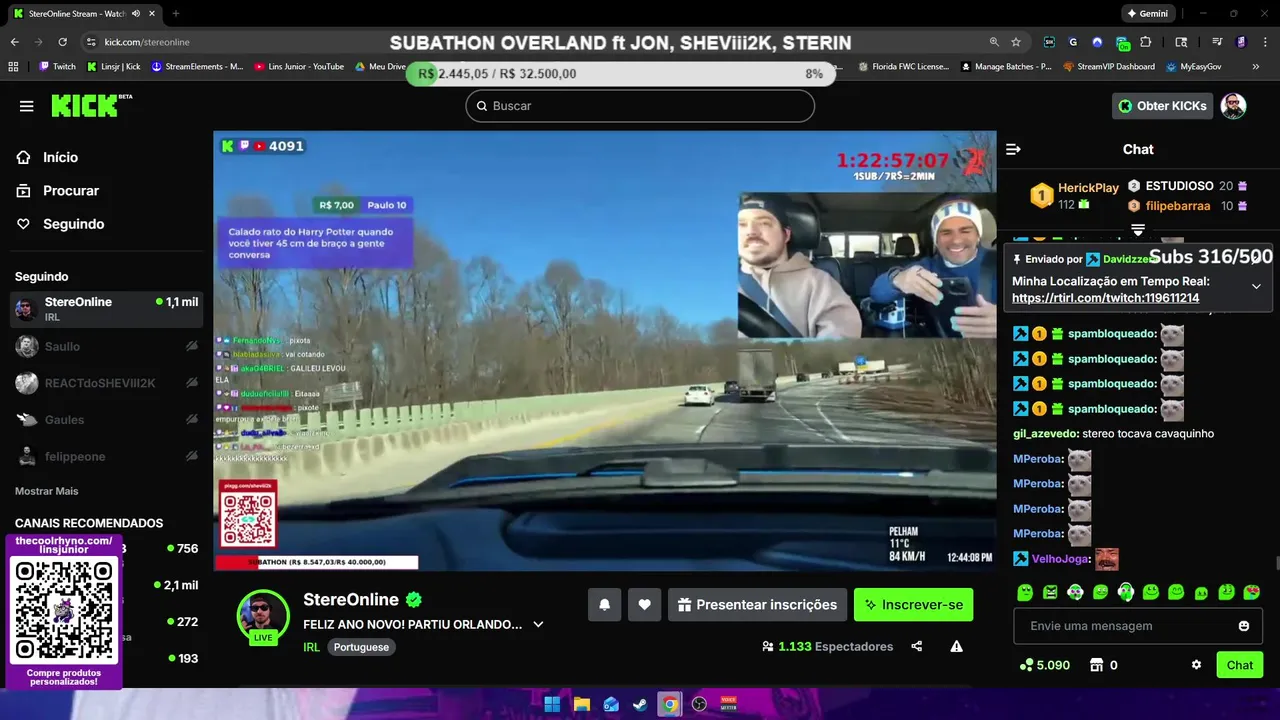Open StreamVIP Dashboard bookmark

[1109, 67]
